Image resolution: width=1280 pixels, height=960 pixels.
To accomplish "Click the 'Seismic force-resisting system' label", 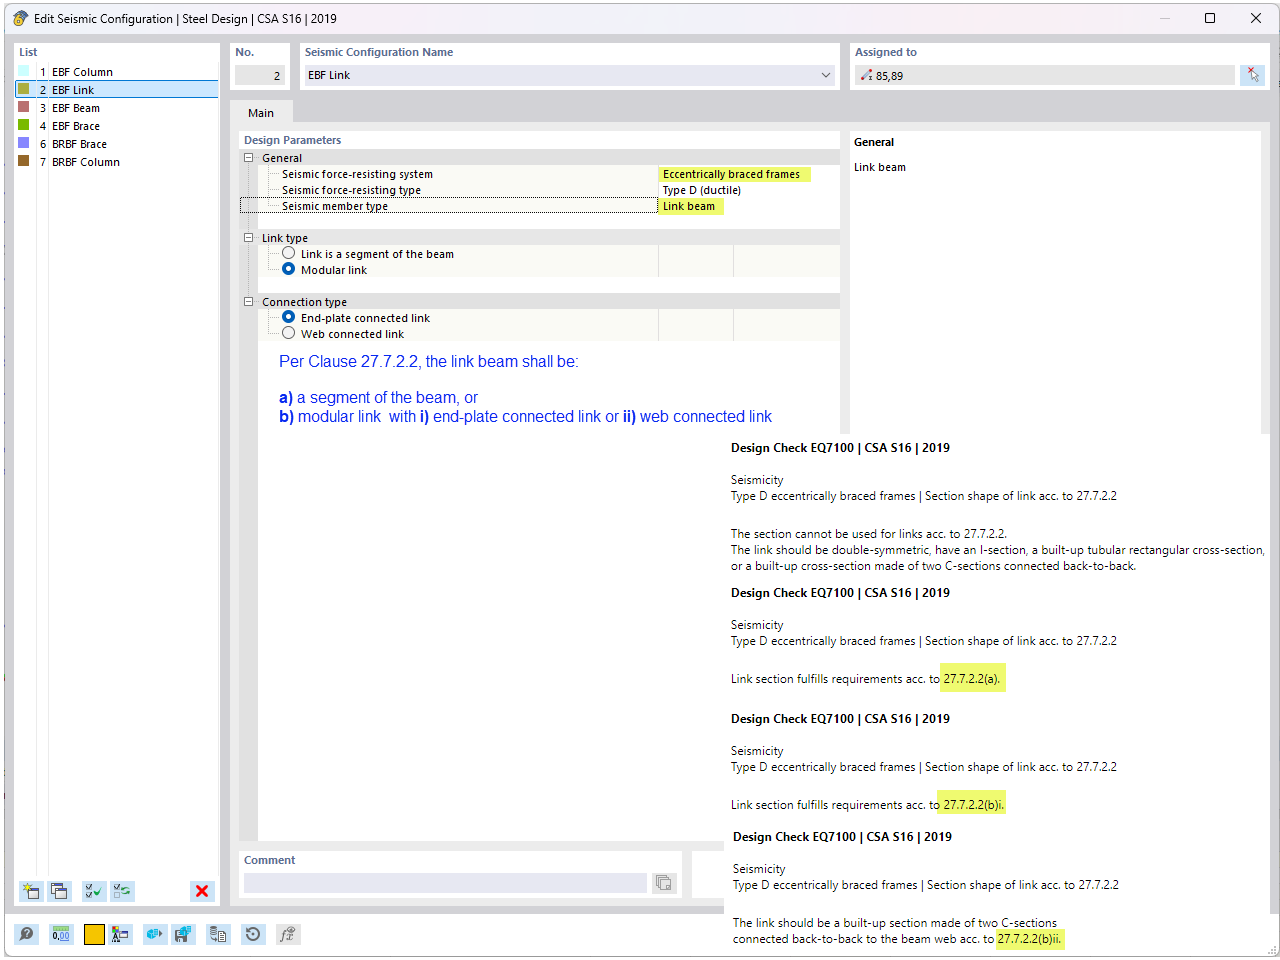I will point(357,174).
